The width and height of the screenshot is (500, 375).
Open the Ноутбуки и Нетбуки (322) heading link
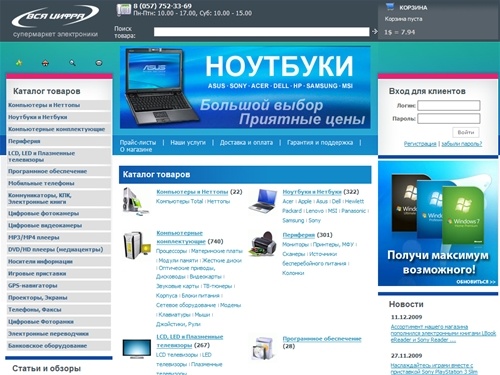point(312,192)
